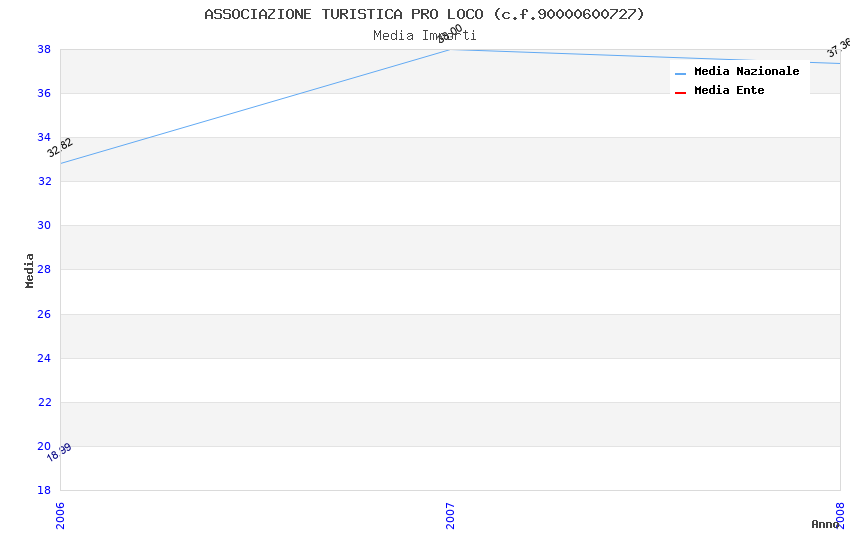
Task: Click the y-axis value 38
Action: (44, 49)
